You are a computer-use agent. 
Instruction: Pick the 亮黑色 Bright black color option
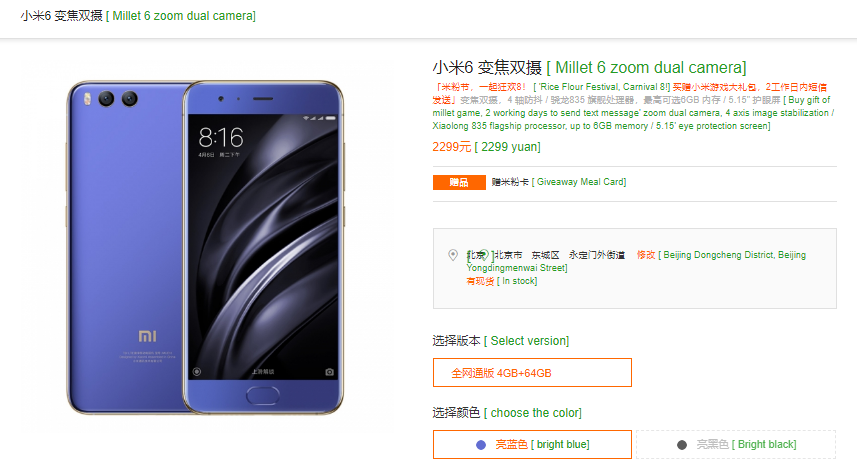736,444
